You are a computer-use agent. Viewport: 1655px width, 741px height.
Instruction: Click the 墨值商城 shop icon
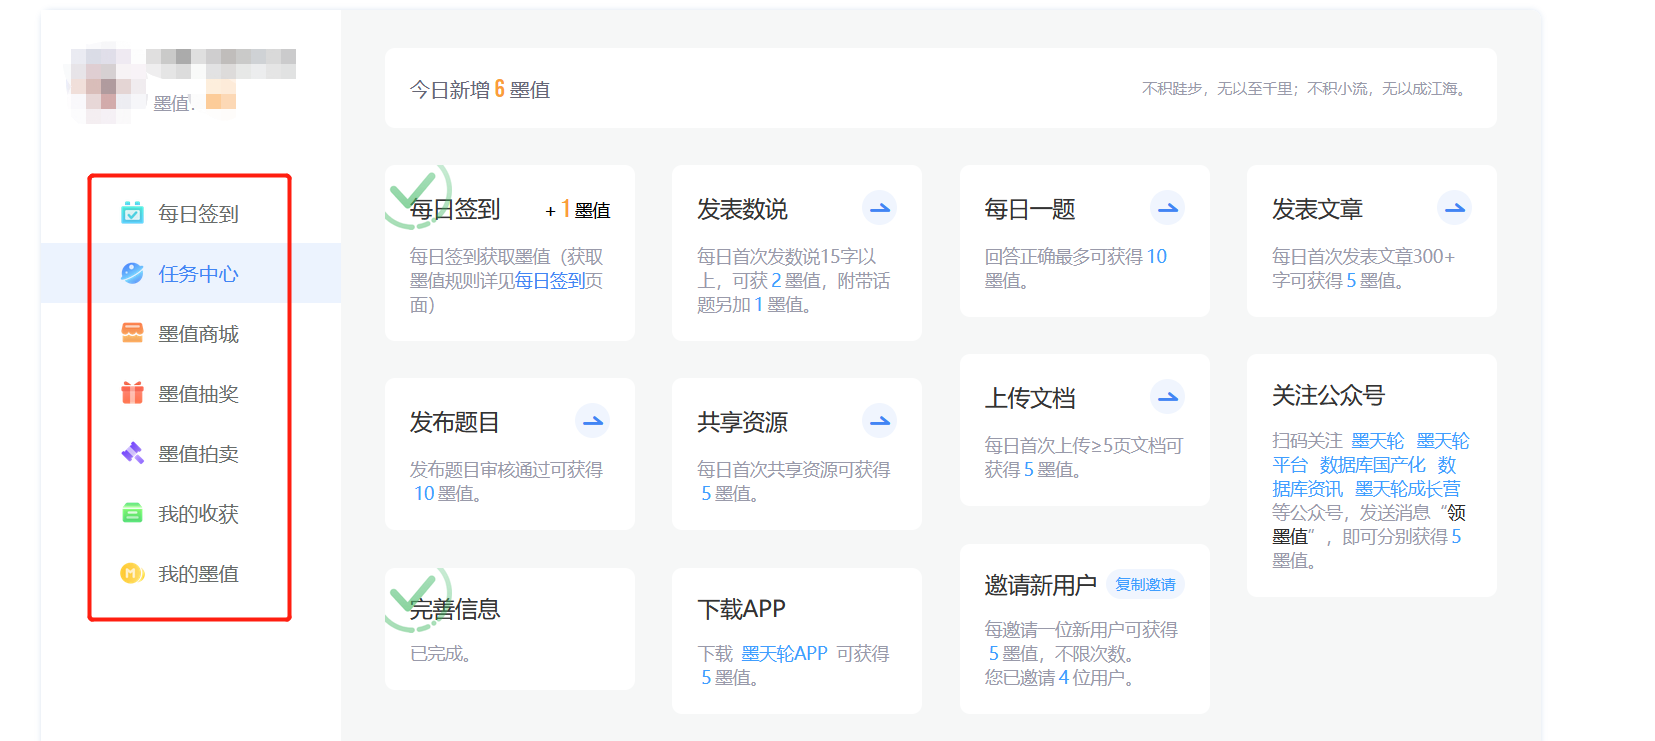132,333
